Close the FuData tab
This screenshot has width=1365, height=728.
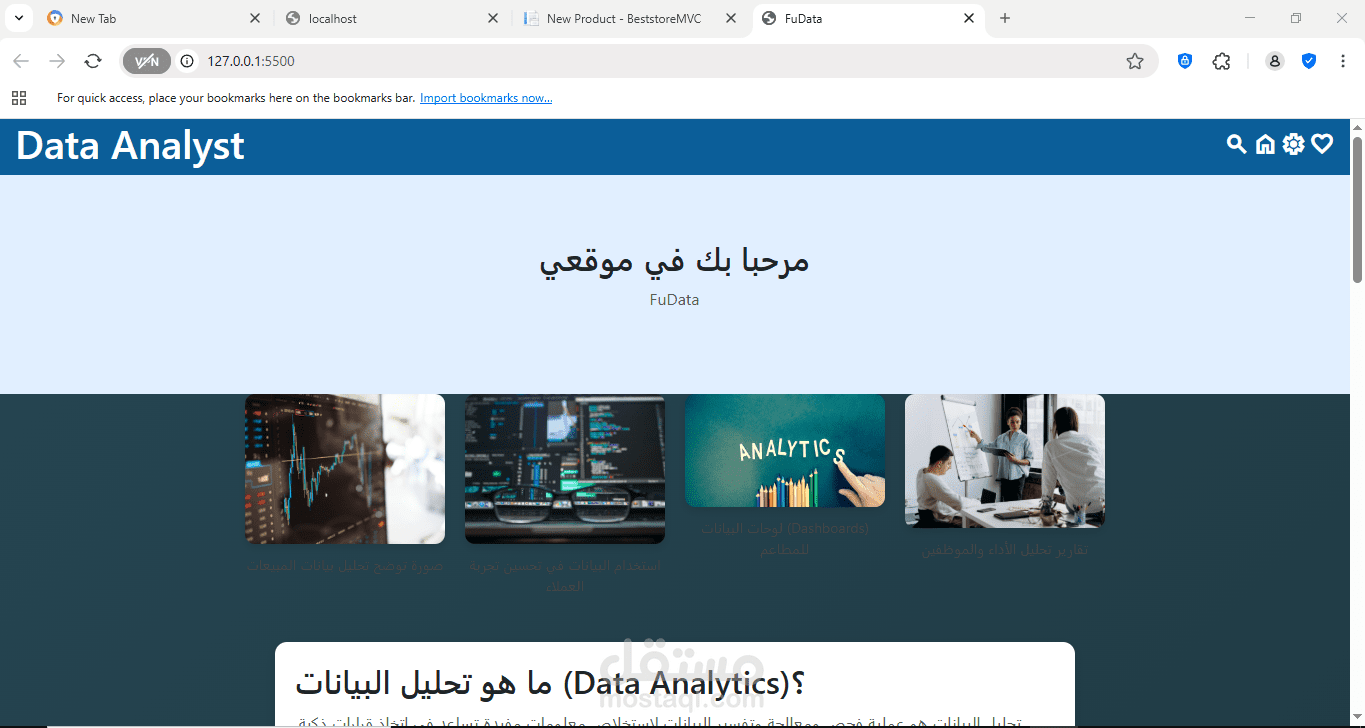969,18
